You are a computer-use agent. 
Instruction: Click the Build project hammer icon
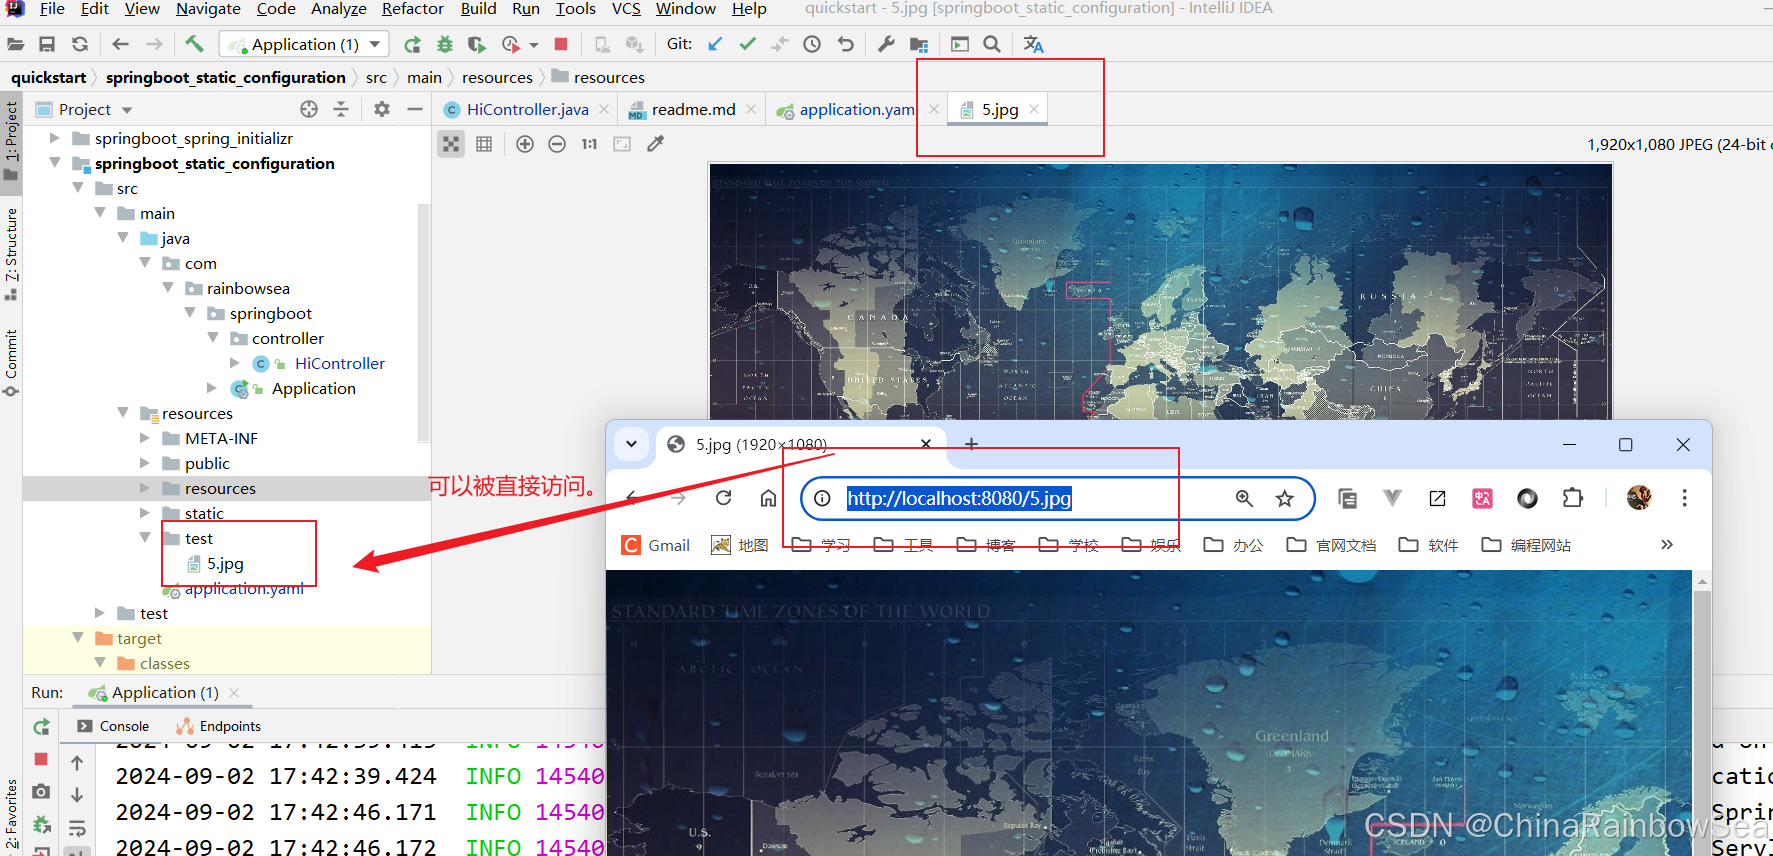tap(194, 44)
